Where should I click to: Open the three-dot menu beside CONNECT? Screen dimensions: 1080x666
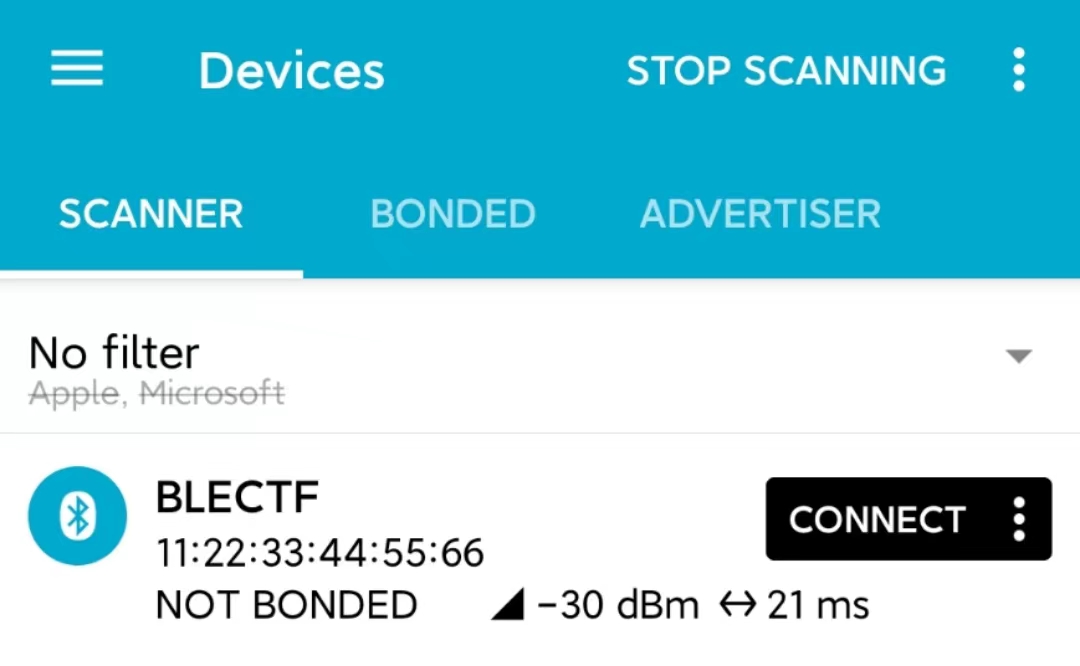pos(1019,519)
